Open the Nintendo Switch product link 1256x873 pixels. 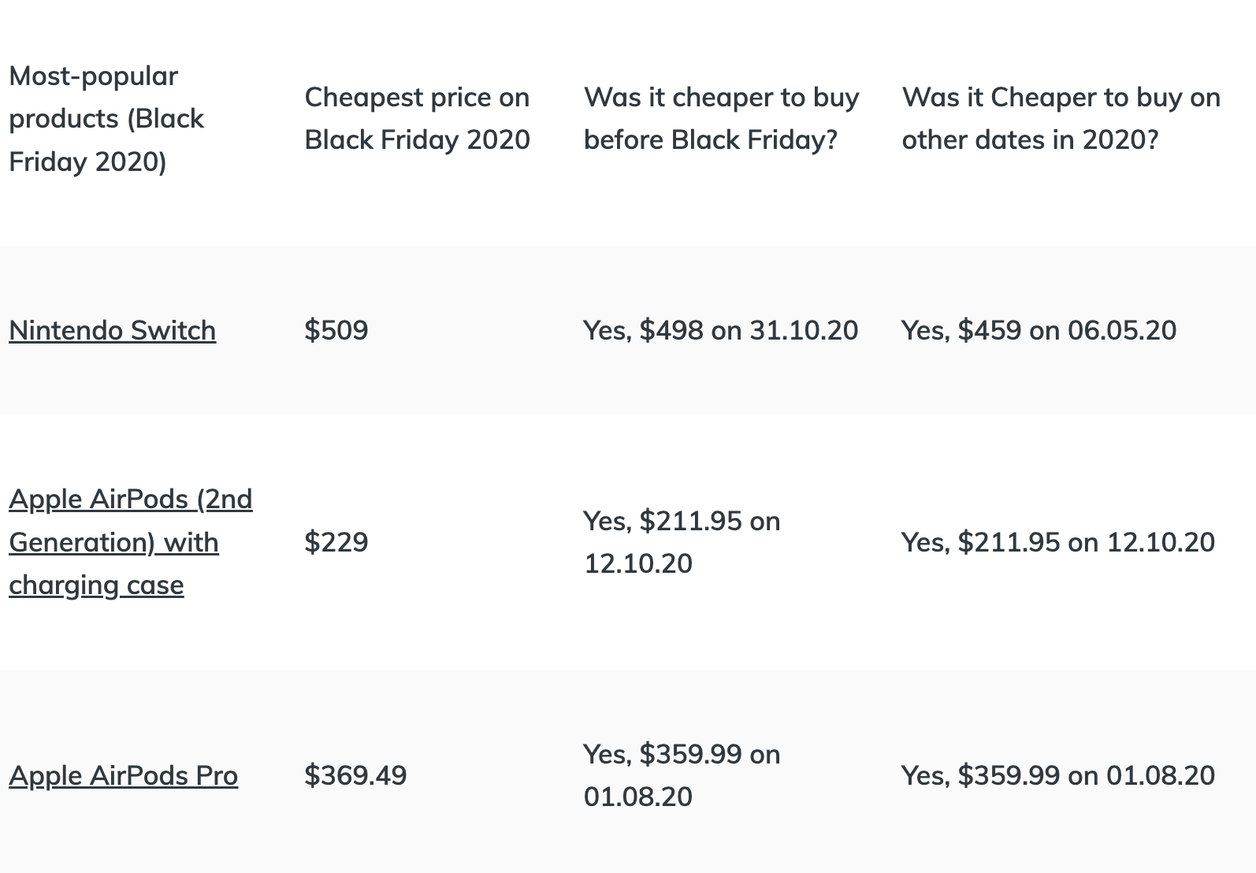(112, 331)
